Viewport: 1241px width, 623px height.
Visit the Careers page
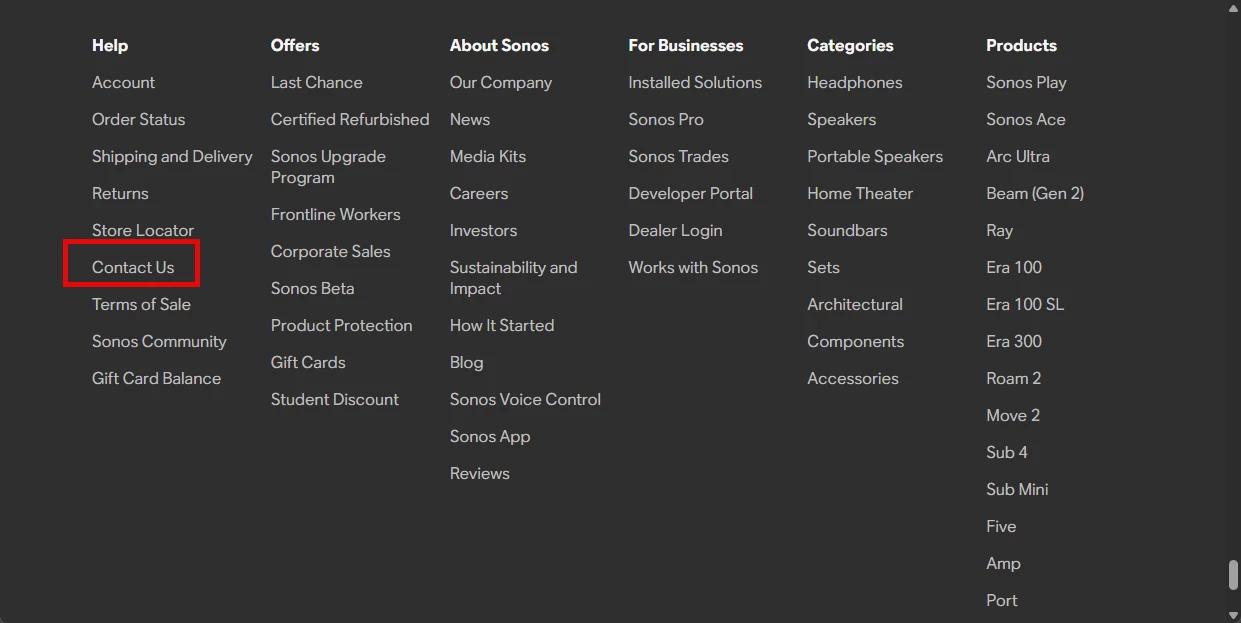click(x=479, y=193)
